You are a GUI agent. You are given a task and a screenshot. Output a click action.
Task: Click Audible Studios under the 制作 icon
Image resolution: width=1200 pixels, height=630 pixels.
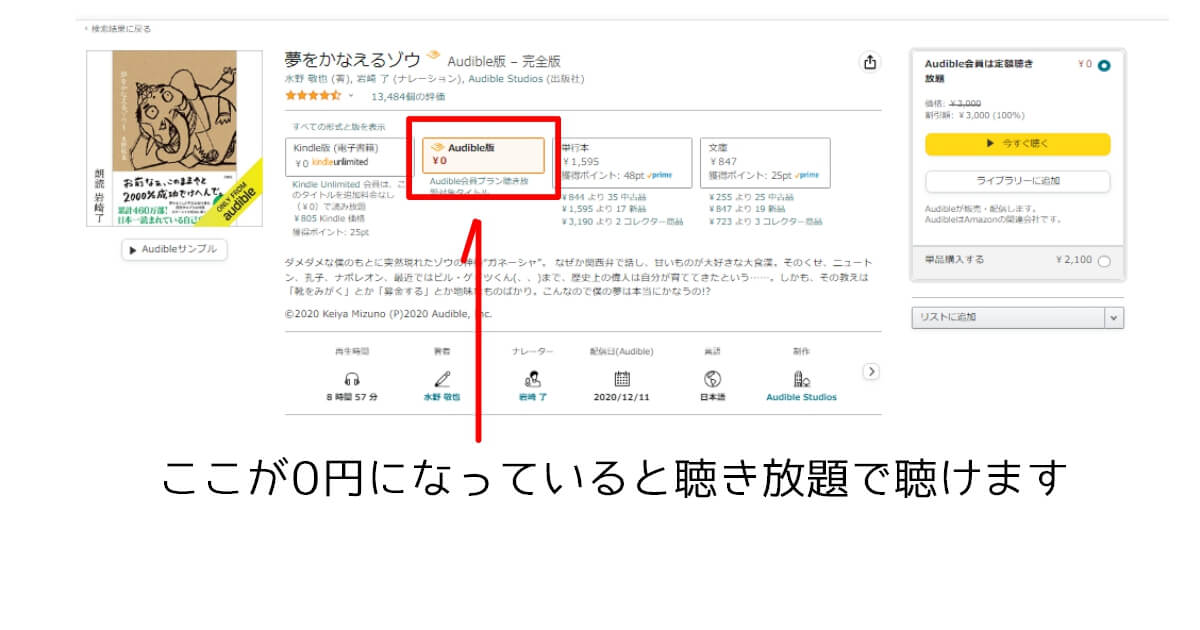[x=801, y=397]
